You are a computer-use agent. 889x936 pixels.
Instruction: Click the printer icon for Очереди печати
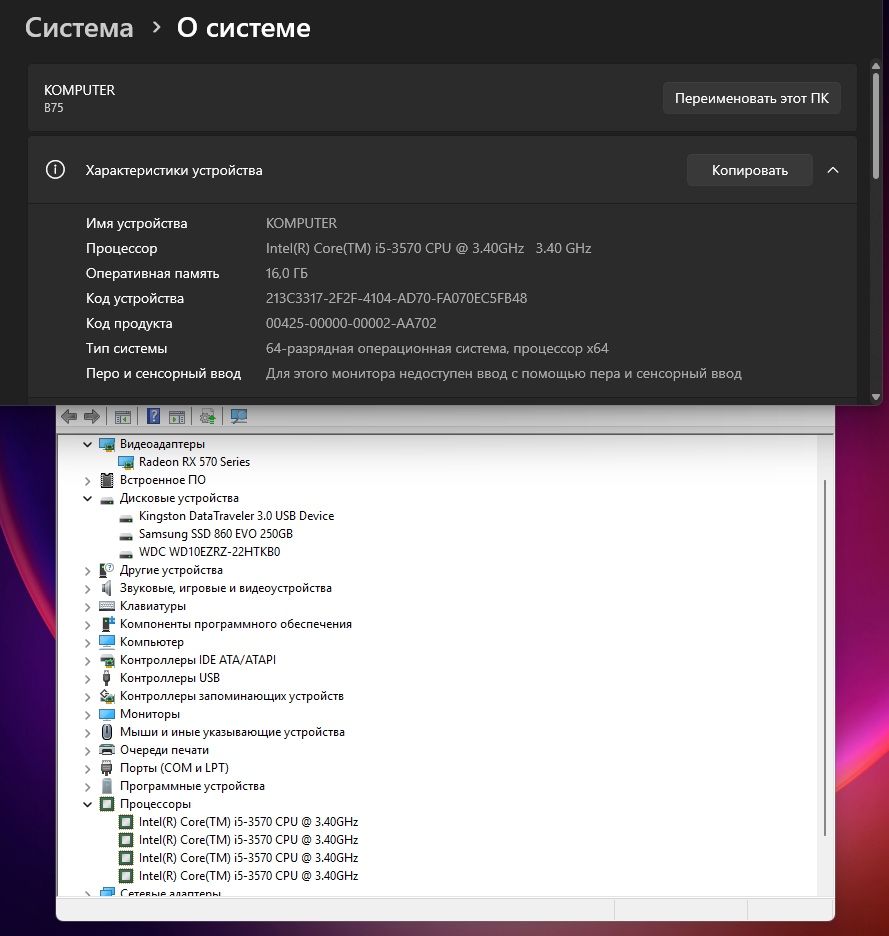(x=107, y=750)
